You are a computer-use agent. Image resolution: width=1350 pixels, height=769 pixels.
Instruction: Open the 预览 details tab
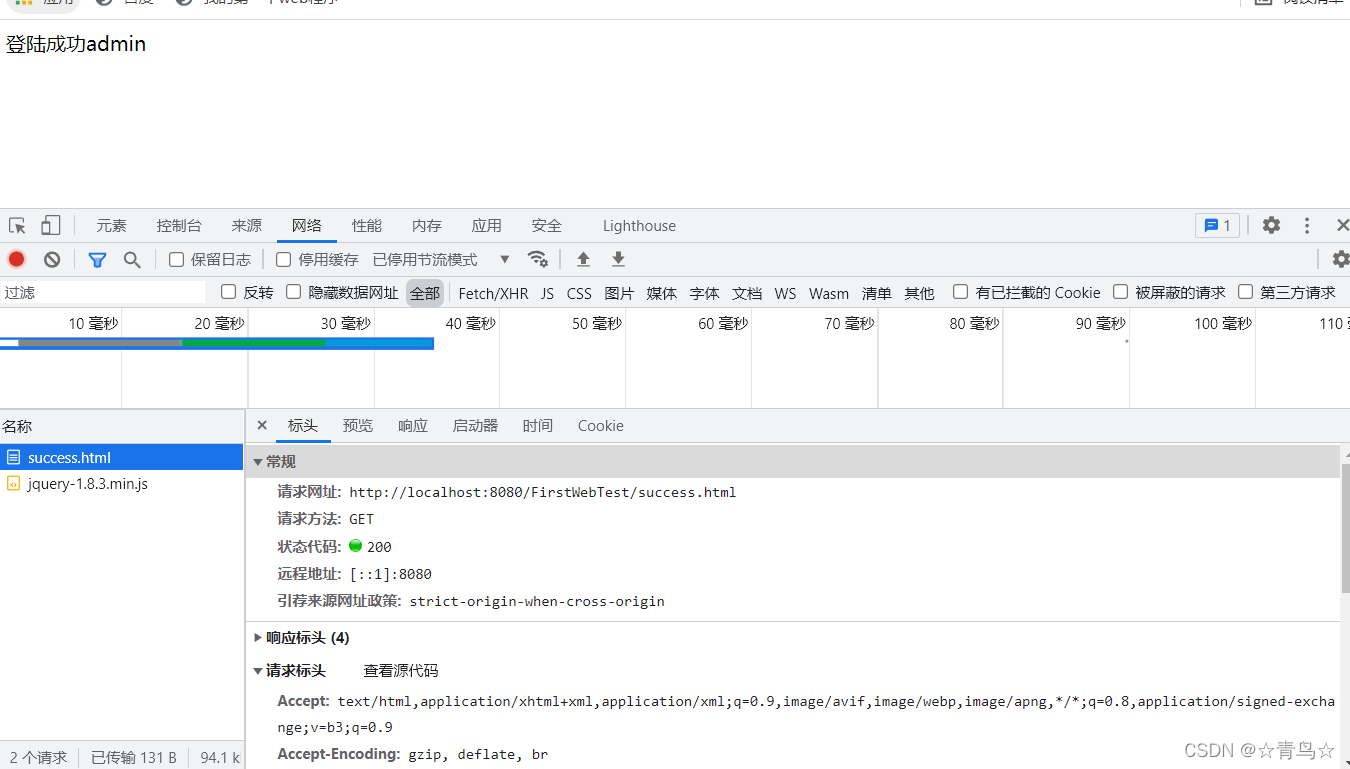point(358,425)
